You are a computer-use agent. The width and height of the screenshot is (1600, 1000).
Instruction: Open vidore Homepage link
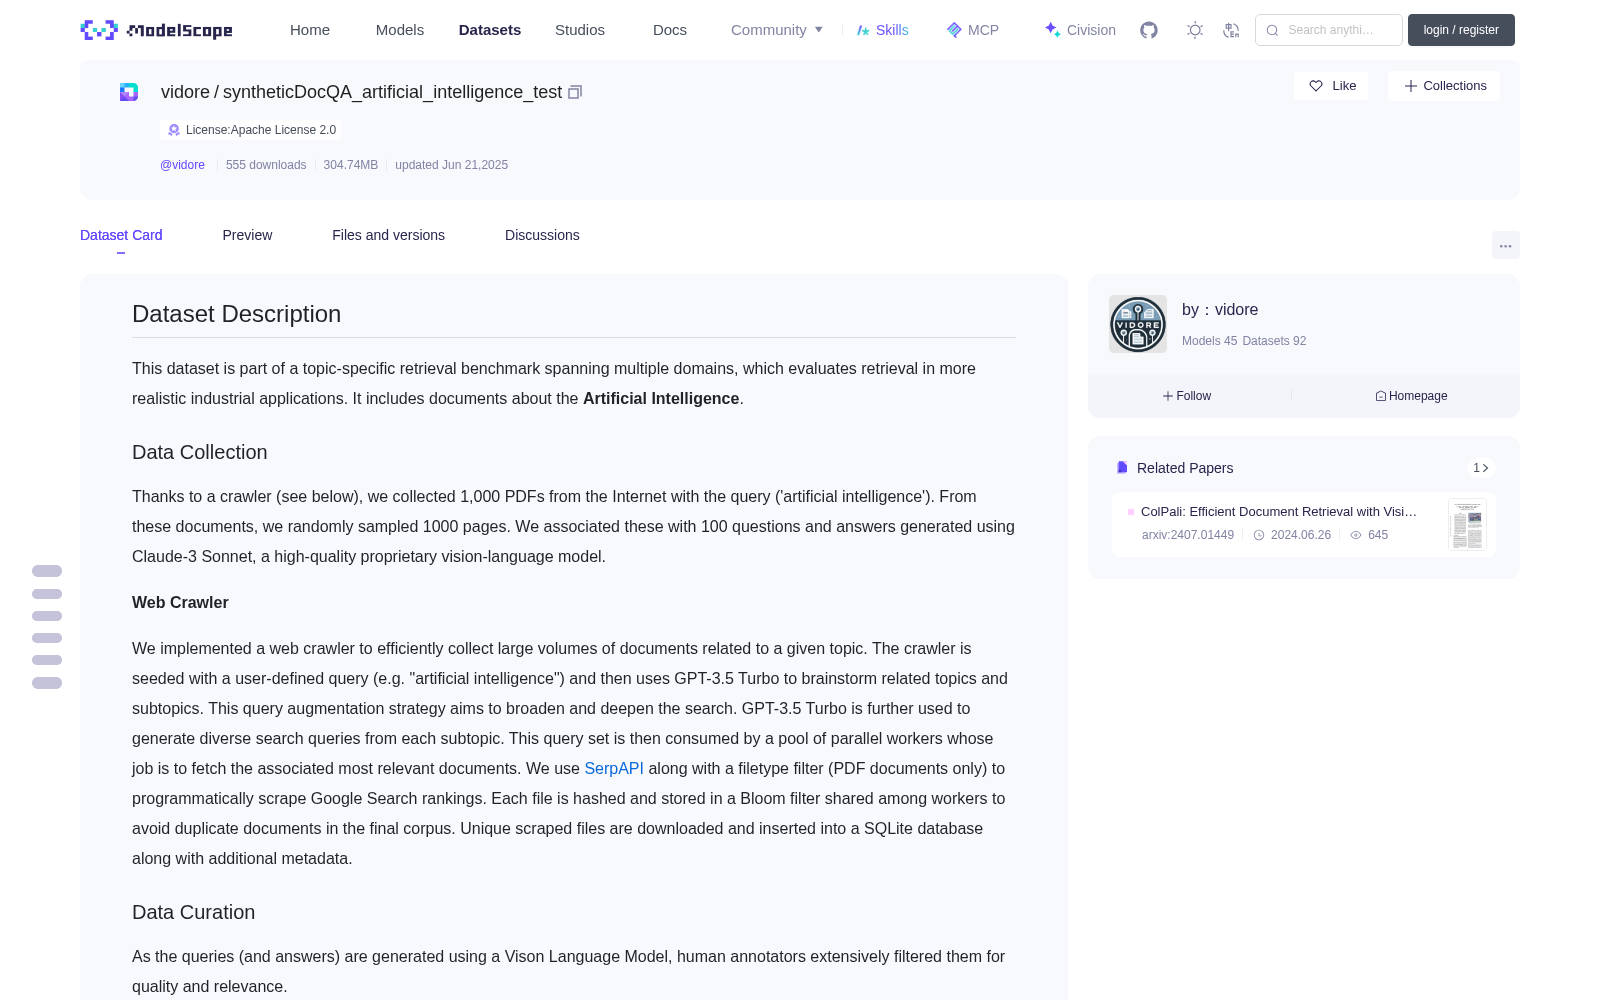tap(1411, 396)
